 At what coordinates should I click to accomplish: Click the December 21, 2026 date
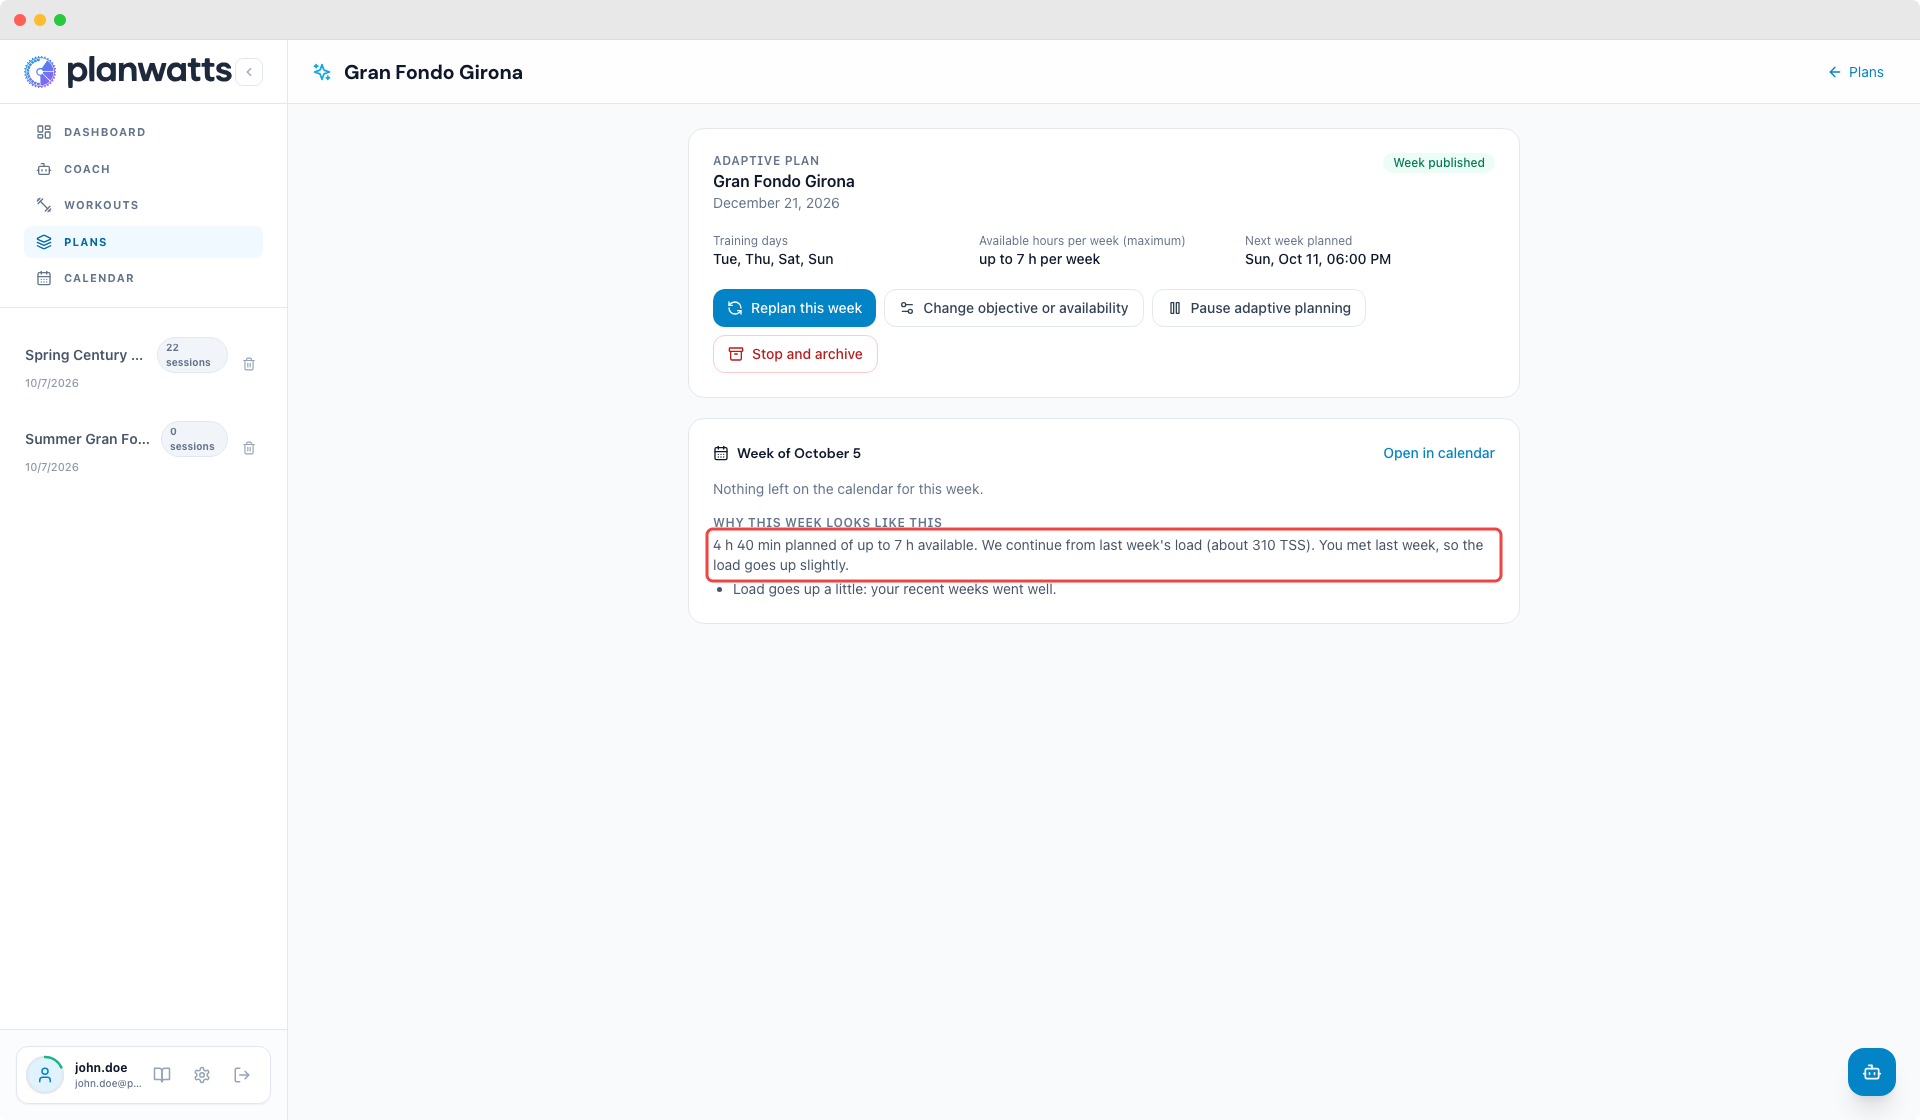[x=776, y=203]
